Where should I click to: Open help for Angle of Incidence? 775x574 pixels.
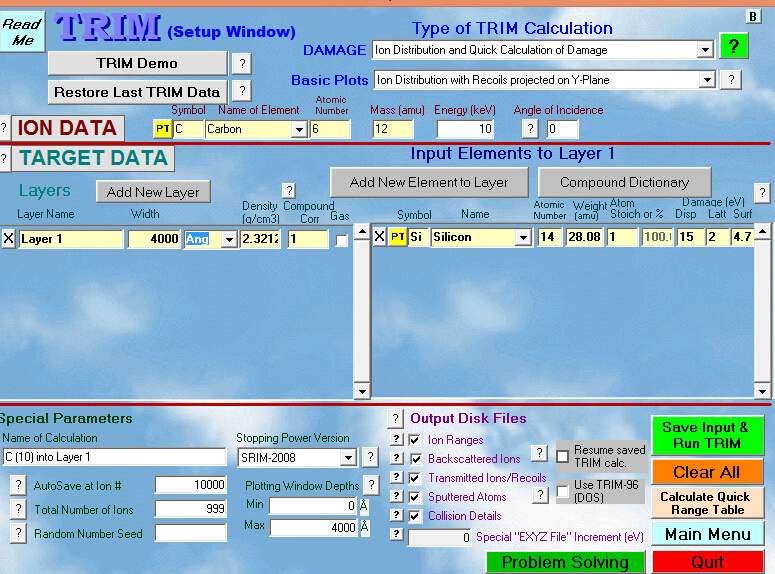(530, 129)
